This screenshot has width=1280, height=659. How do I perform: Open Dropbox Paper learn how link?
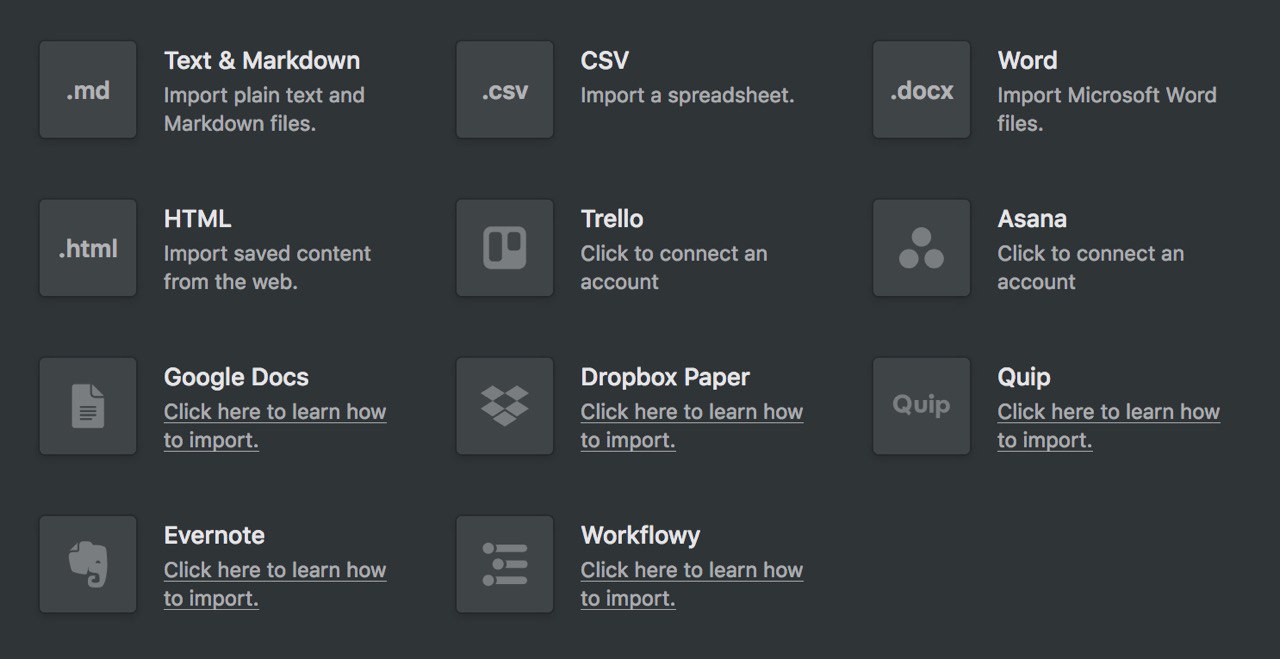[692, 426]
